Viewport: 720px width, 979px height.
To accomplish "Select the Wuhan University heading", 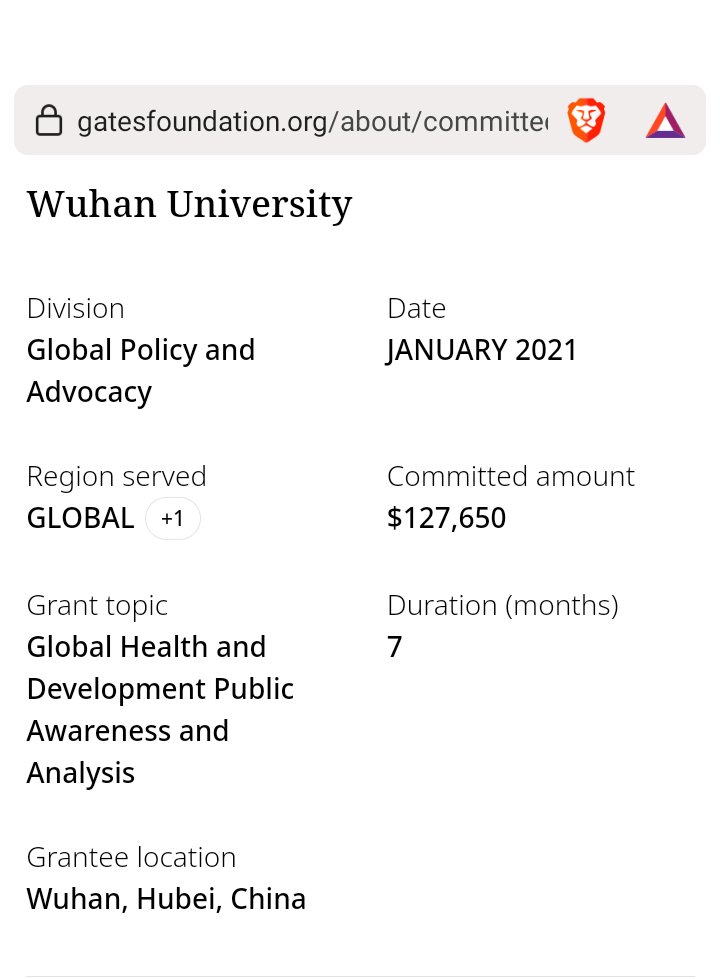I will (189, 204).
